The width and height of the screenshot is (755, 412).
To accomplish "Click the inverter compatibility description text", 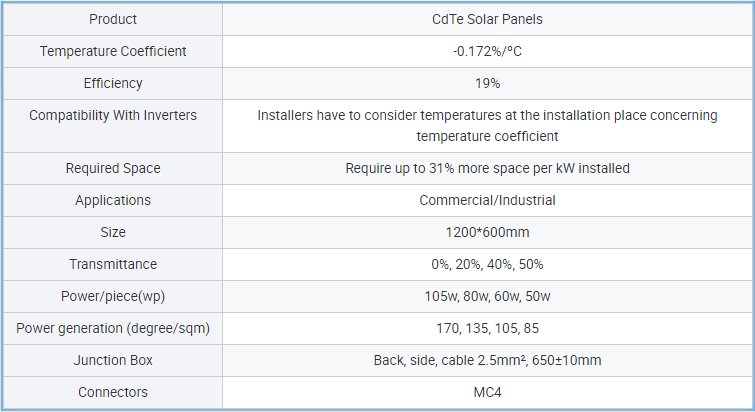I will [487, 125].
